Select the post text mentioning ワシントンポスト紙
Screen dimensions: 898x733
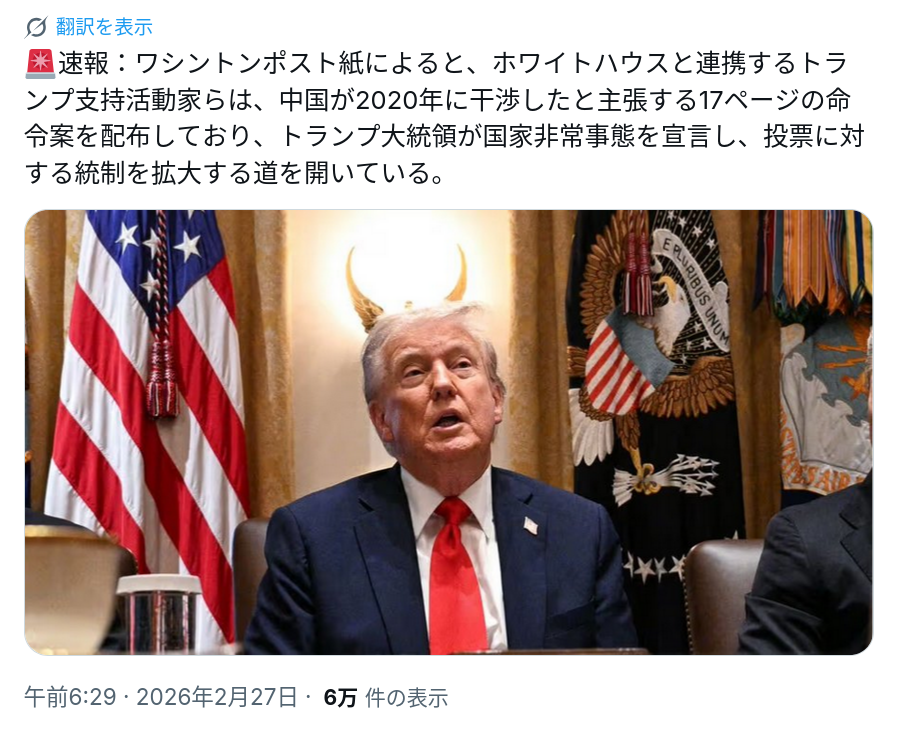coord(444,118)
